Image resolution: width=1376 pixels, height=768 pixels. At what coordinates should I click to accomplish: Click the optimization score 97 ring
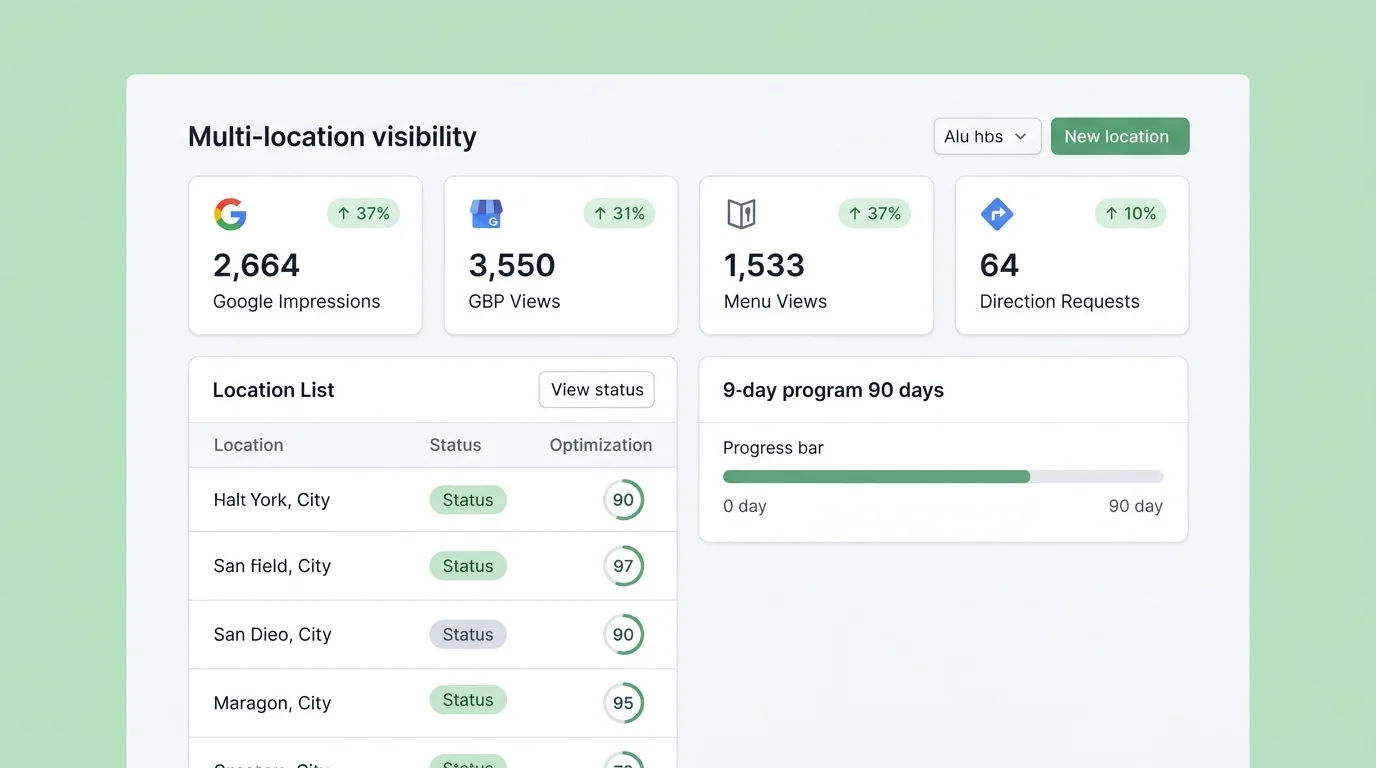(623, 566)
